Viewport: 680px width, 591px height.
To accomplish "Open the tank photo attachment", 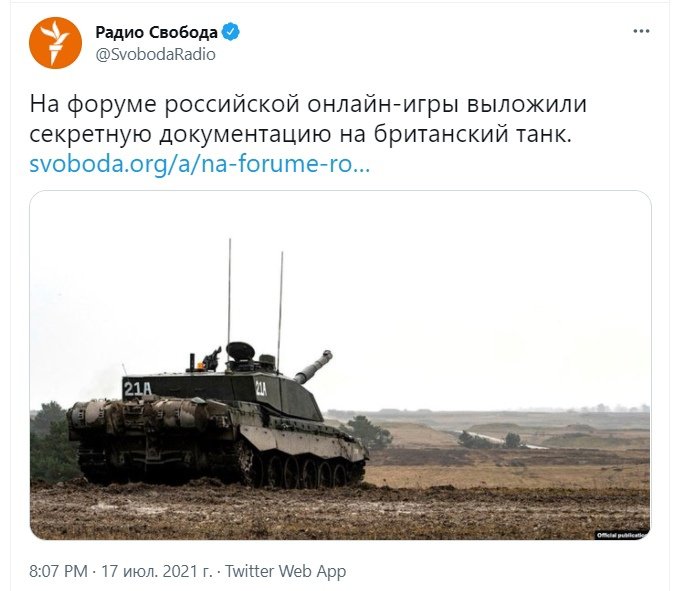I will pos(340,365).
